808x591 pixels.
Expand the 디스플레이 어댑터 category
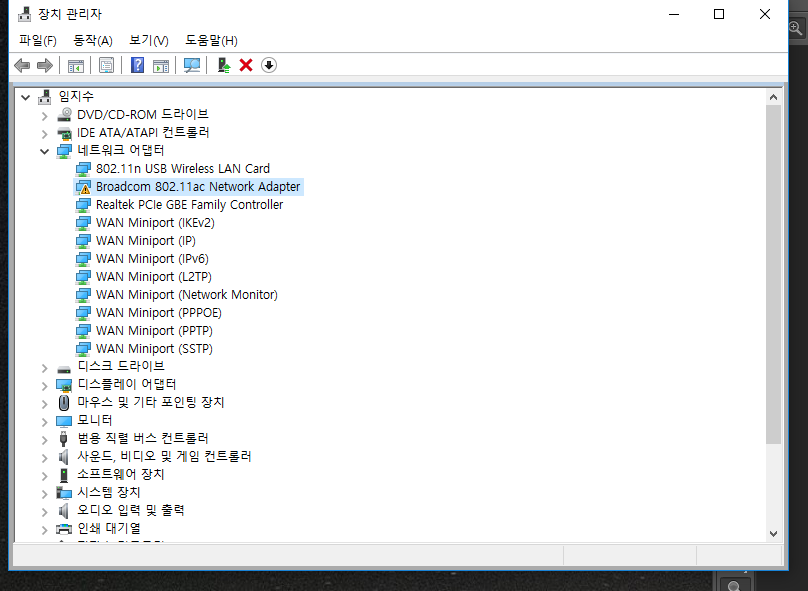click(x=45, y=385)
